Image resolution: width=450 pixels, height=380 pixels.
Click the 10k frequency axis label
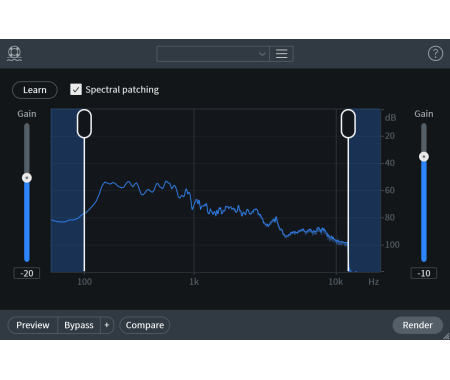click(335, 282)
